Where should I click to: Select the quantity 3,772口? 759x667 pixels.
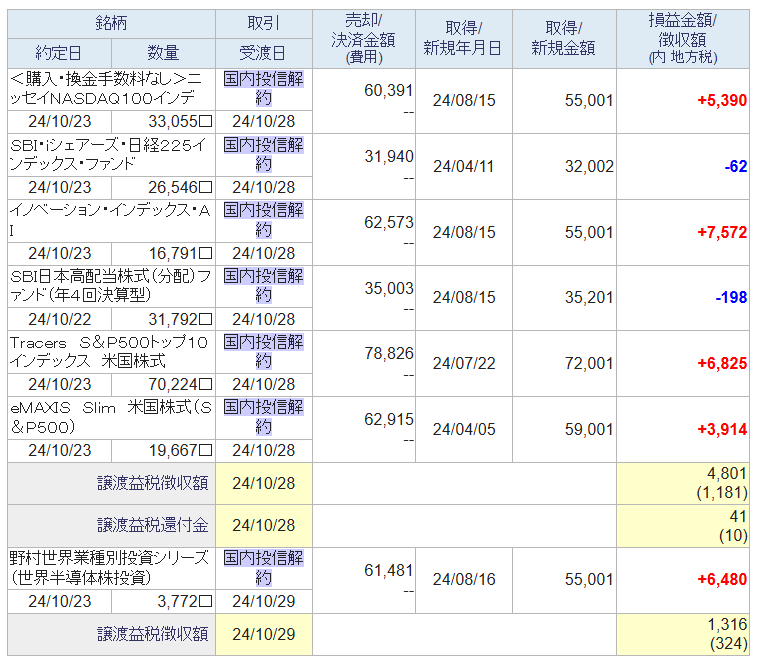[x=184, y=602]
